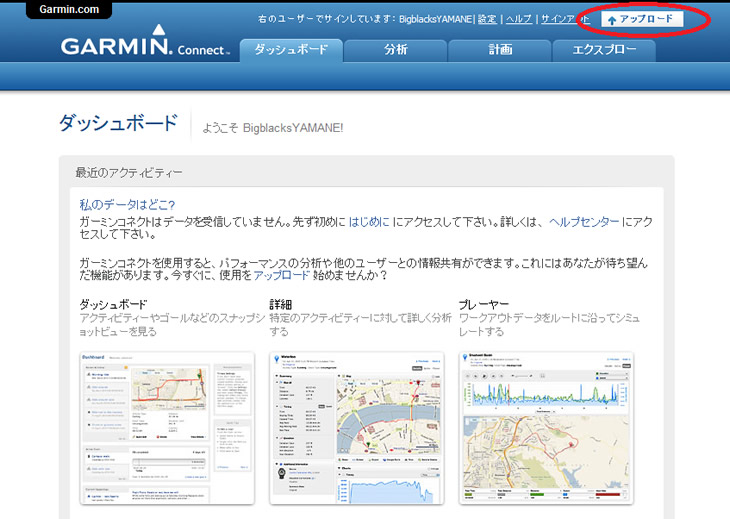This screenshot has width=730, height=519.
Task: Open the 分析 tab
Action: (395, 50)
